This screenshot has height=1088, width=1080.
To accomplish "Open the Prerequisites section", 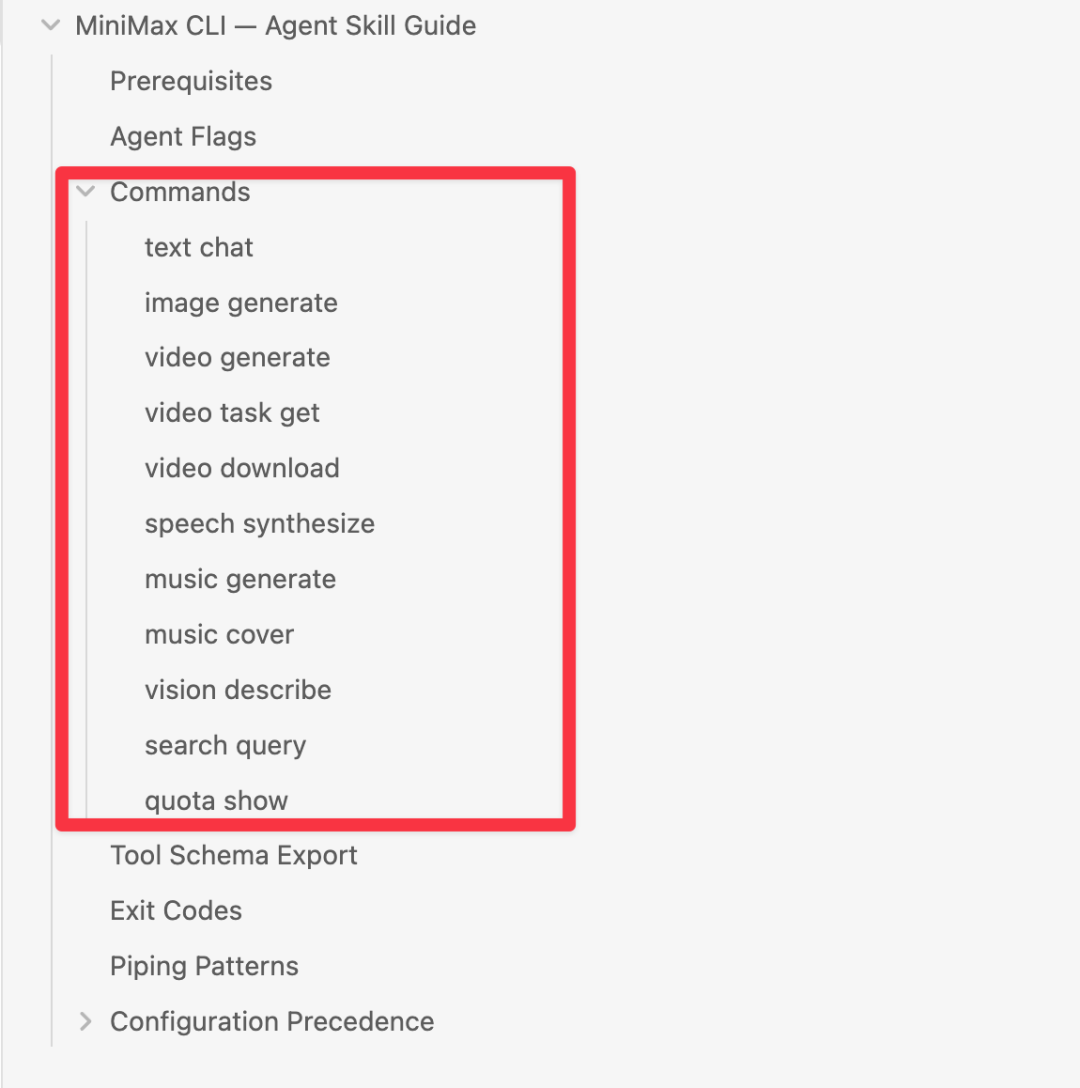I will pos(190,81).
